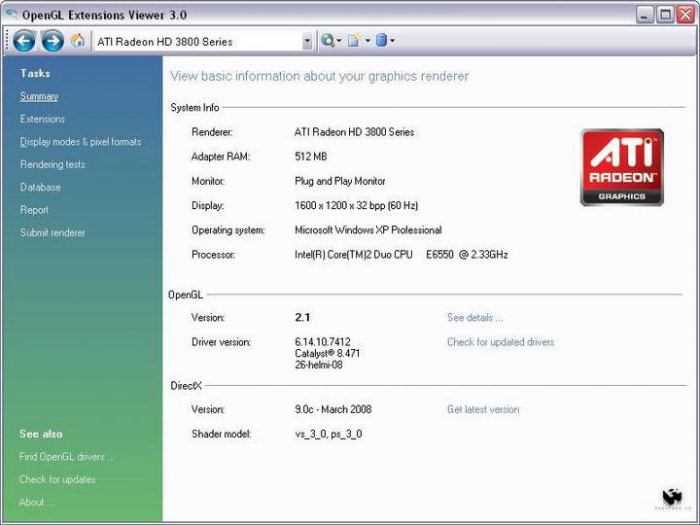
Task: Open the arrow beside the document icon
Action: click(x=367, y=41)
